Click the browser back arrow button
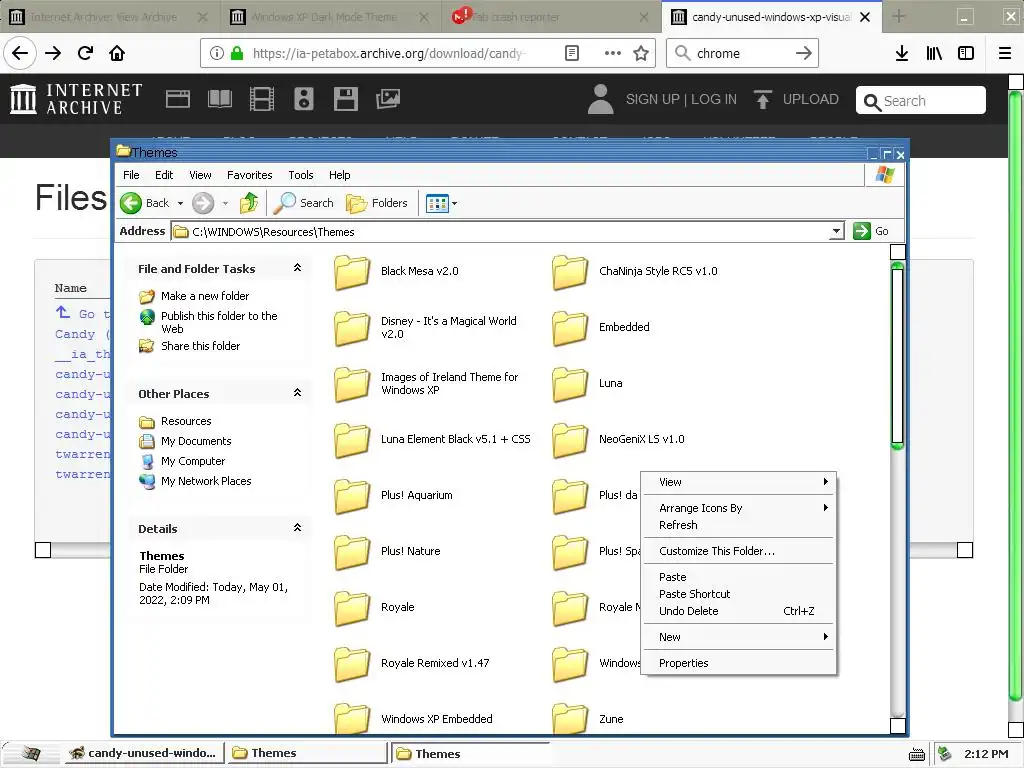1024x768 pixels. pyautogui.click(x=20, y=53)
